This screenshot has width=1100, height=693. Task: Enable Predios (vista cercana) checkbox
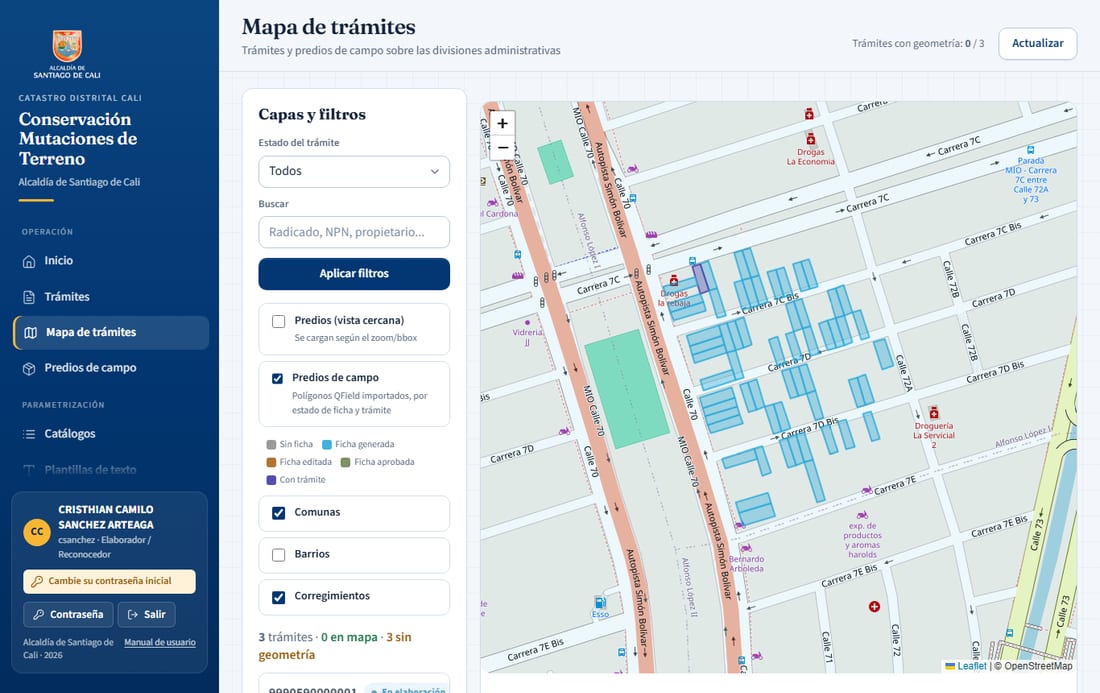coord(279,321)
